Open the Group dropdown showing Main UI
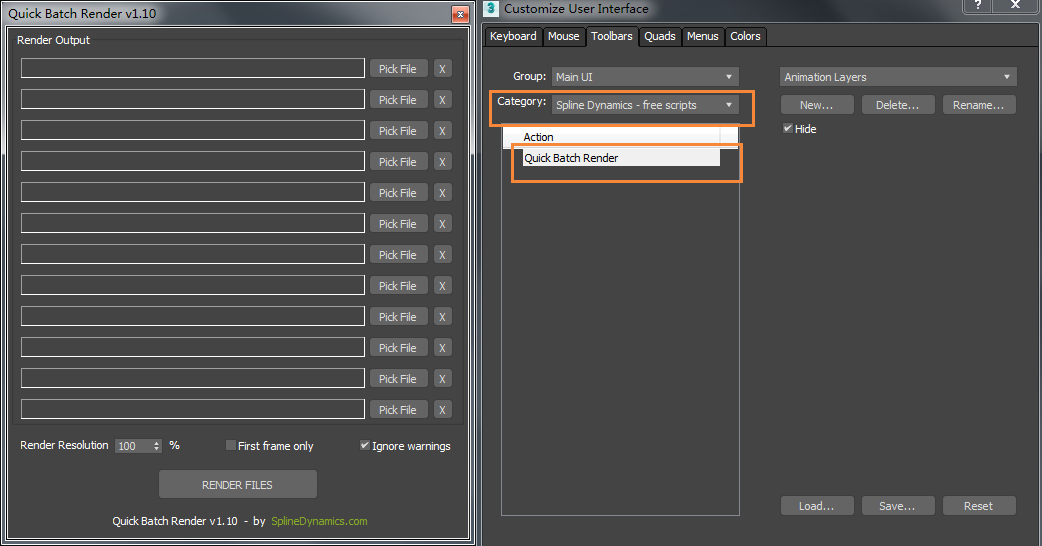This screenshot has height=546, width=1042. [x=645, y=77]
